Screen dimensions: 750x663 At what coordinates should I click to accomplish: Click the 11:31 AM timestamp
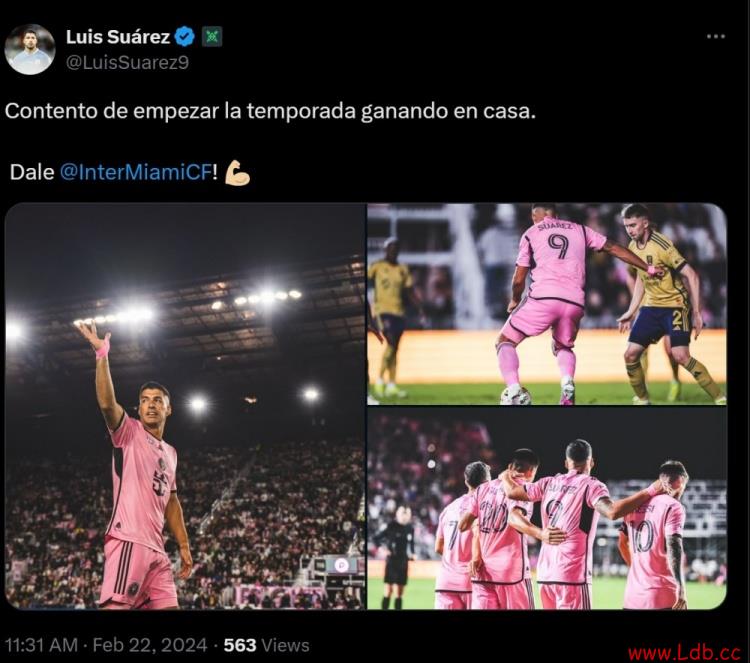[x=41, y=645]
